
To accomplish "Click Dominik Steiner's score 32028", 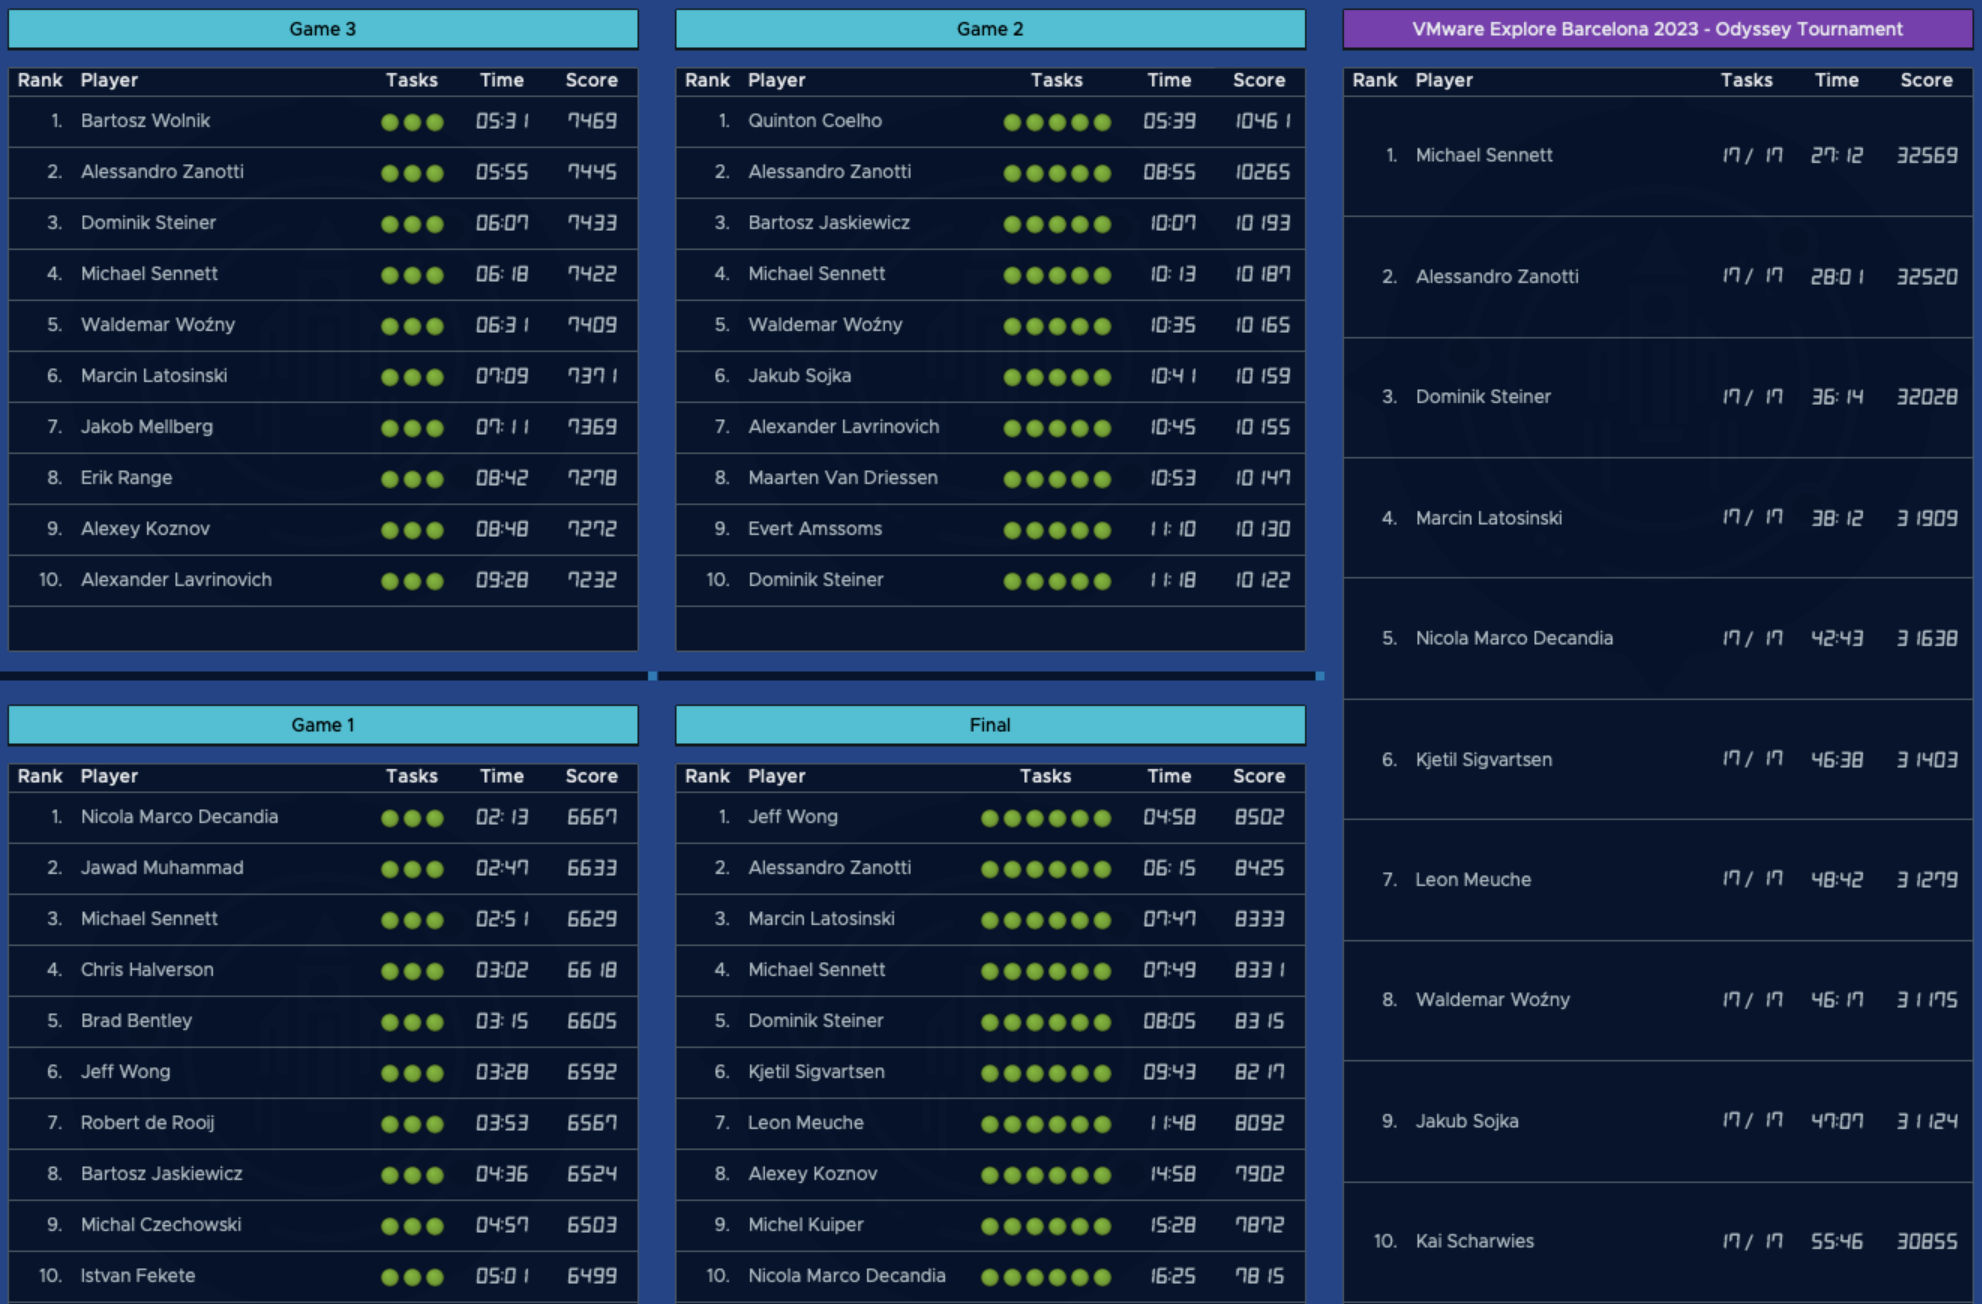I will (1926, 397).
